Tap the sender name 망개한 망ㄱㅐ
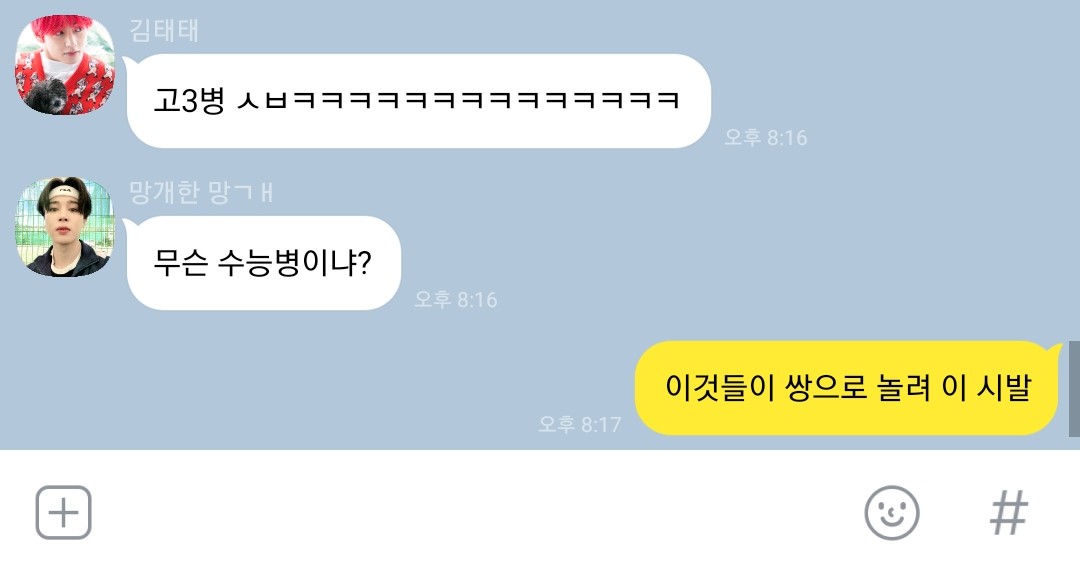 201,192
